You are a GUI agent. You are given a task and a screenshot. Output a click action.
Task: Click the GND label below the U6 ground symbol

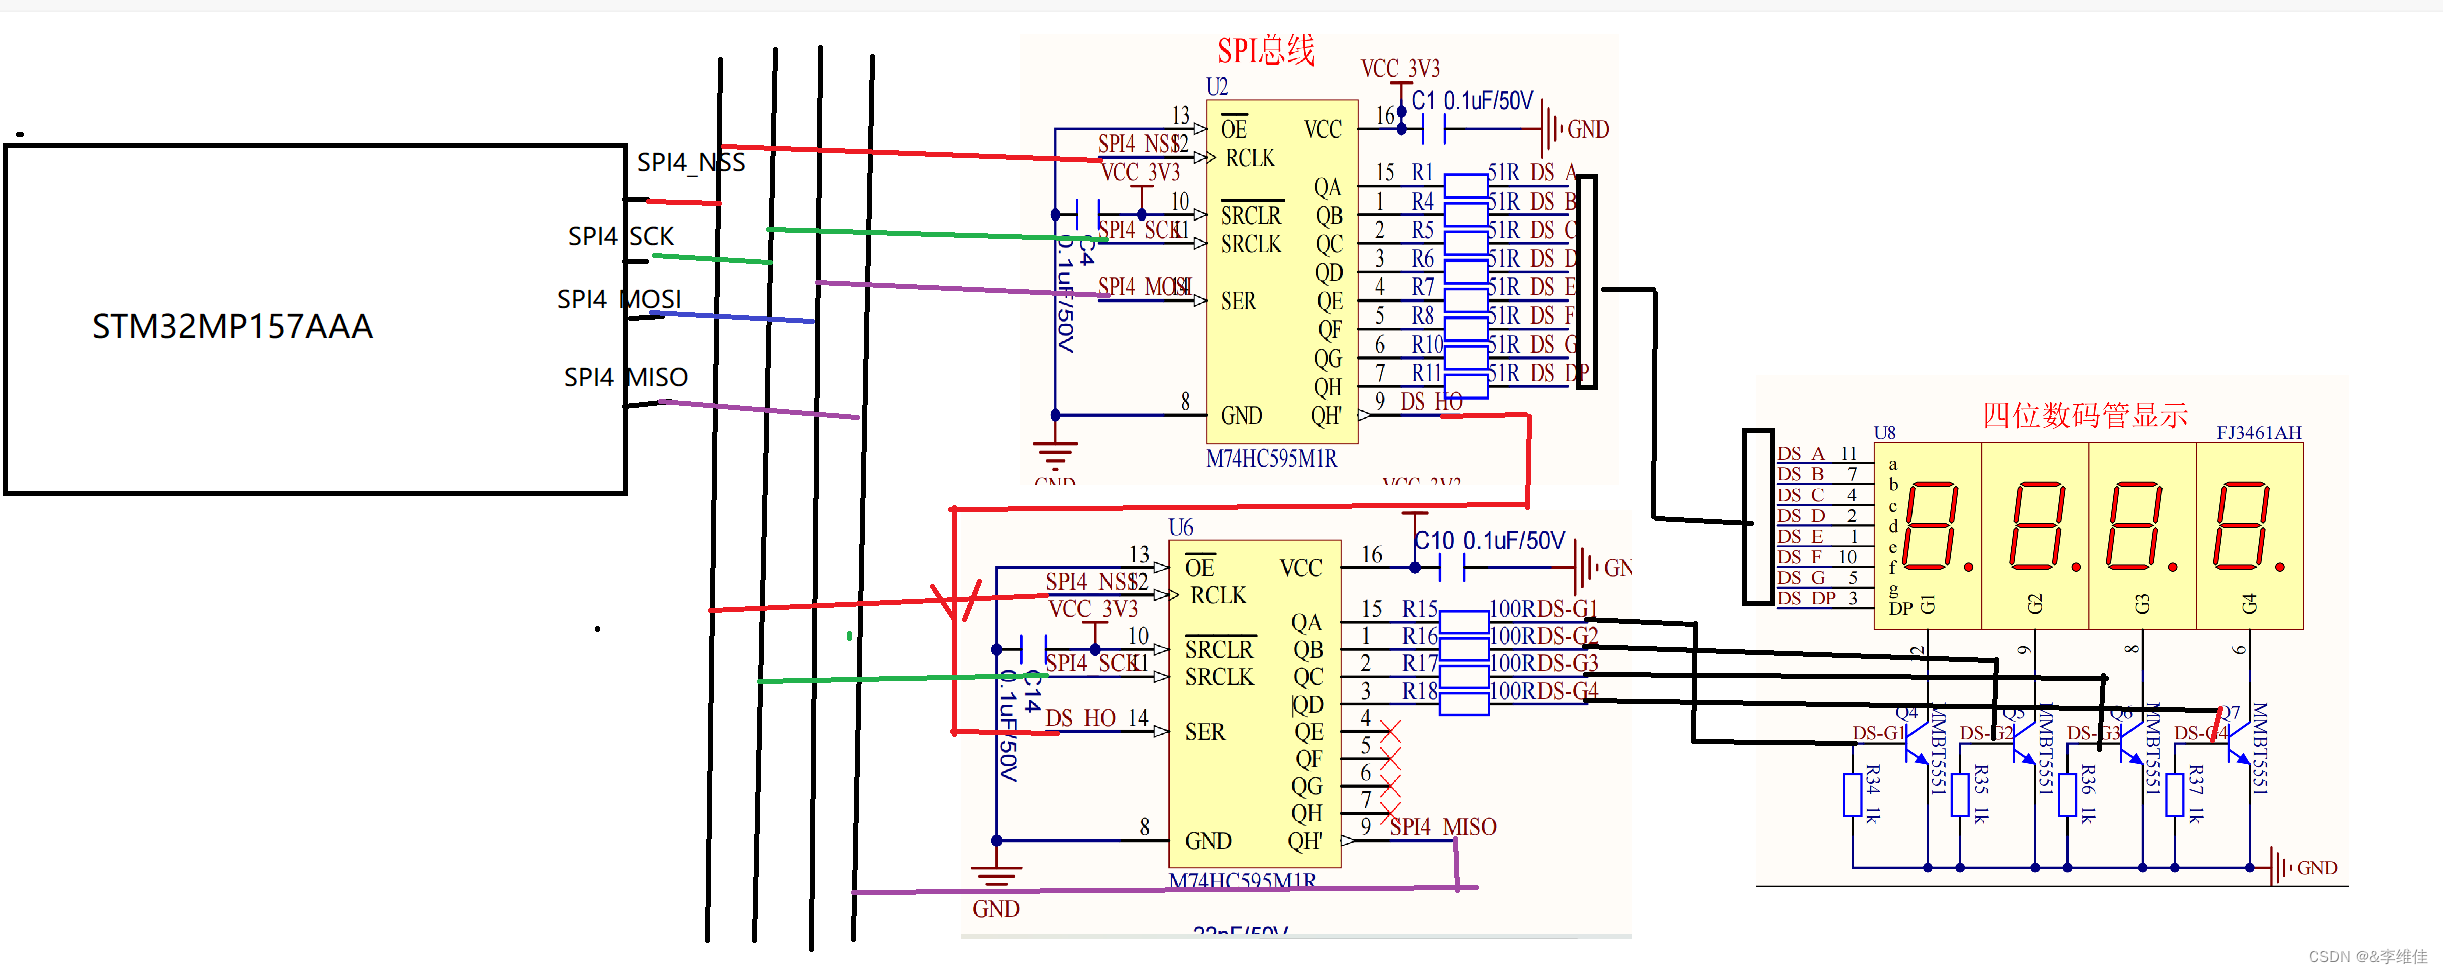996,909
